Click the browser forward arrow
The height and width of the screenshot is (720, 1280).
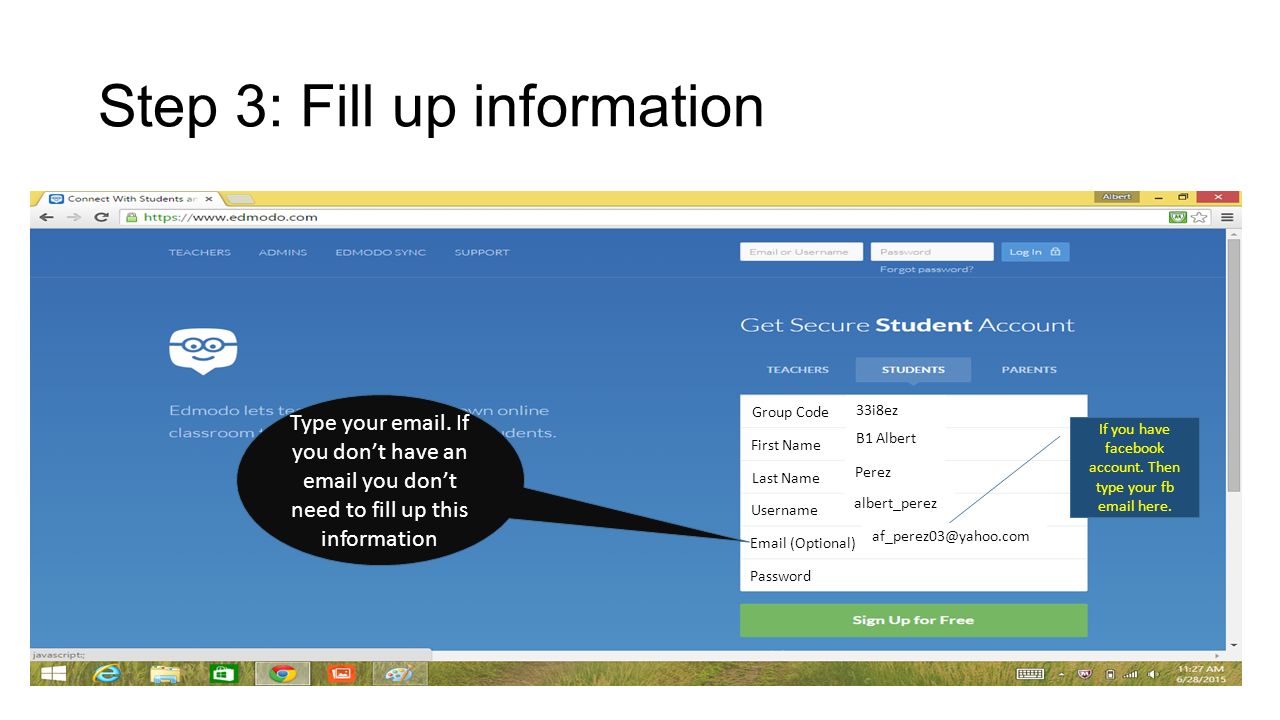point(74,217)
